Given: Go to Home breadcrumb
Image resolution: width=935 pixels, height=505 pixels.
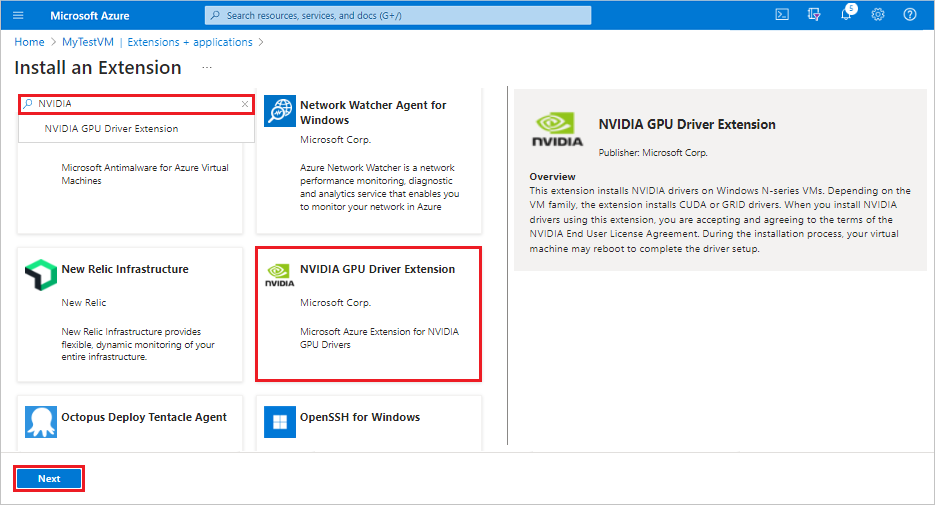Looking at the screenshot, I should [29, 42].
